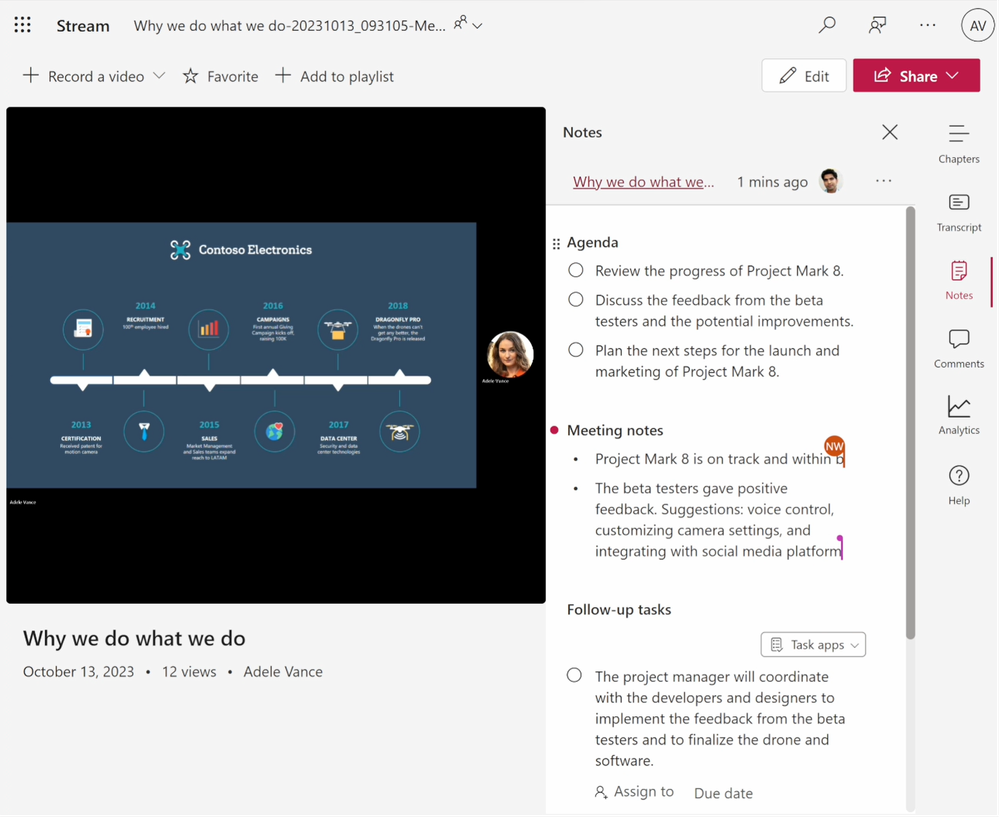
Task: Close the Notes panel with X
Action: pos(889,132)
